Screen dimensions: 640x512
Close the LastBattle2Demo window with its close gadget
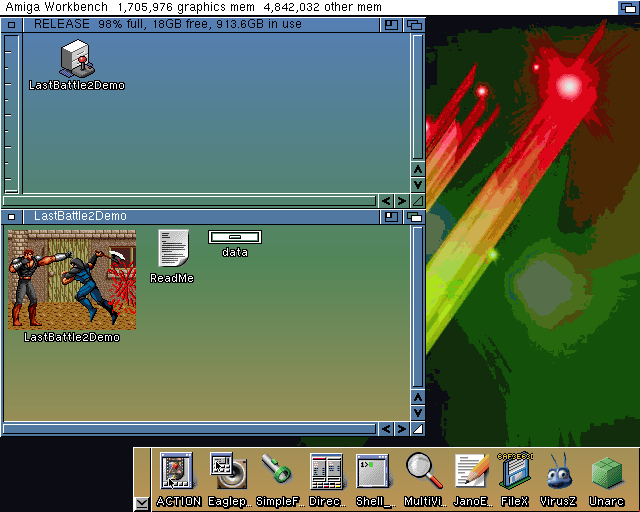click(x=11, y=217)
